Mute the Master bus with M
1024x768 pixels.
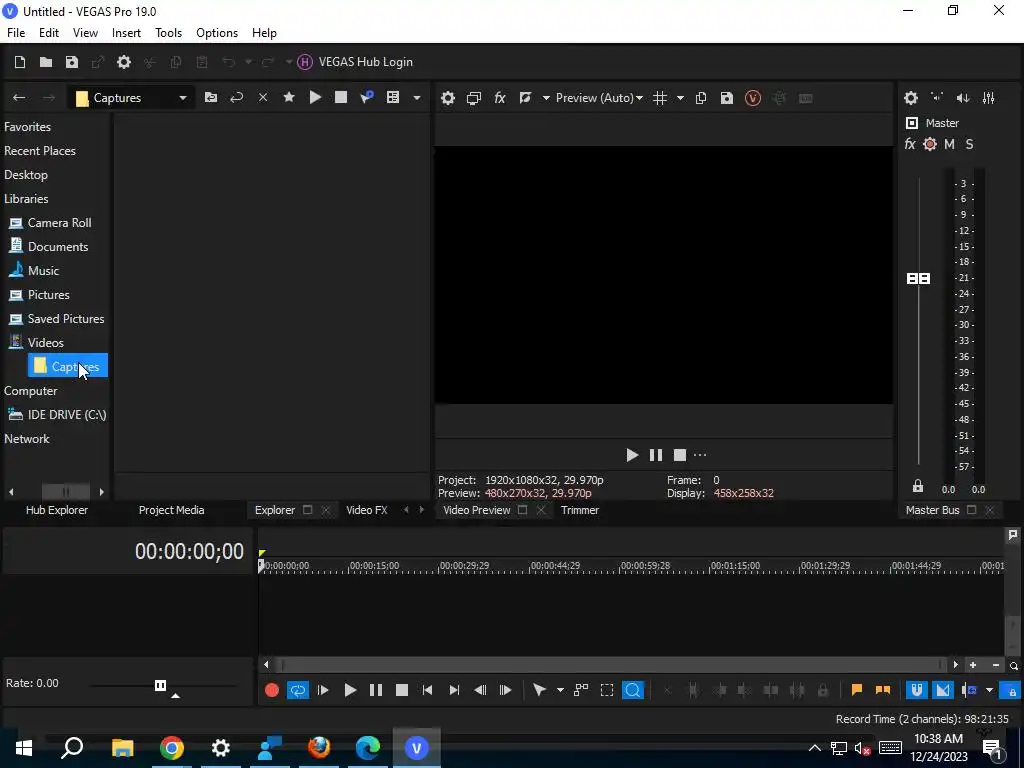click(x=950, y=144)
